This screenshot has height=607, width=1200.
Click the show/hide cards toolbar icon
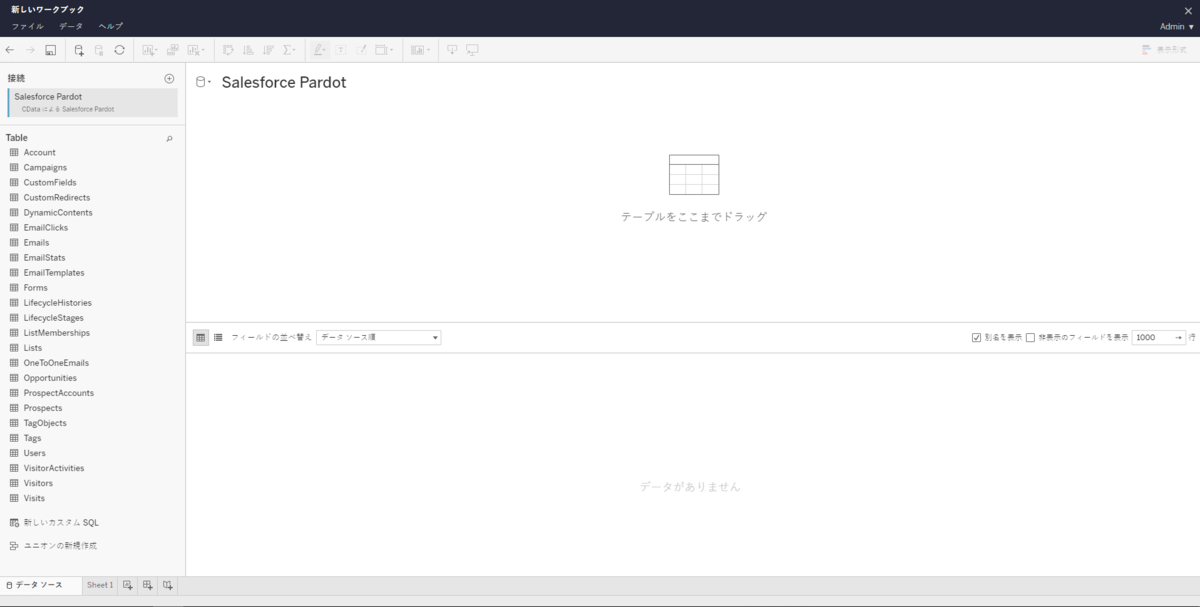coord(420,50)
